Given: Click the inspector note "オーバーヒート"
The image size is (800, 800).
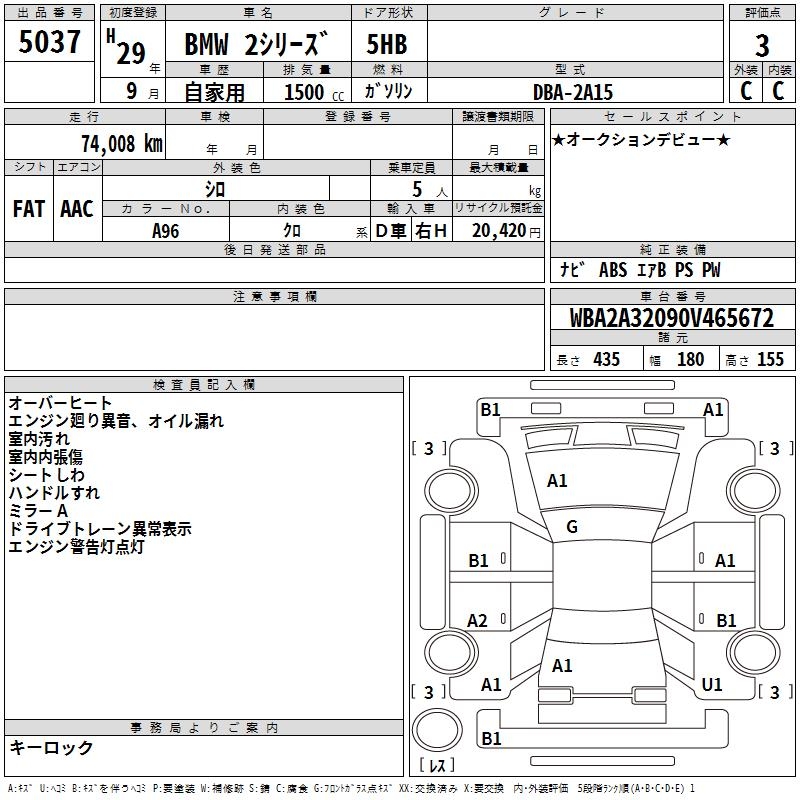Looking at the screenshot, I should tap(60, 403).
